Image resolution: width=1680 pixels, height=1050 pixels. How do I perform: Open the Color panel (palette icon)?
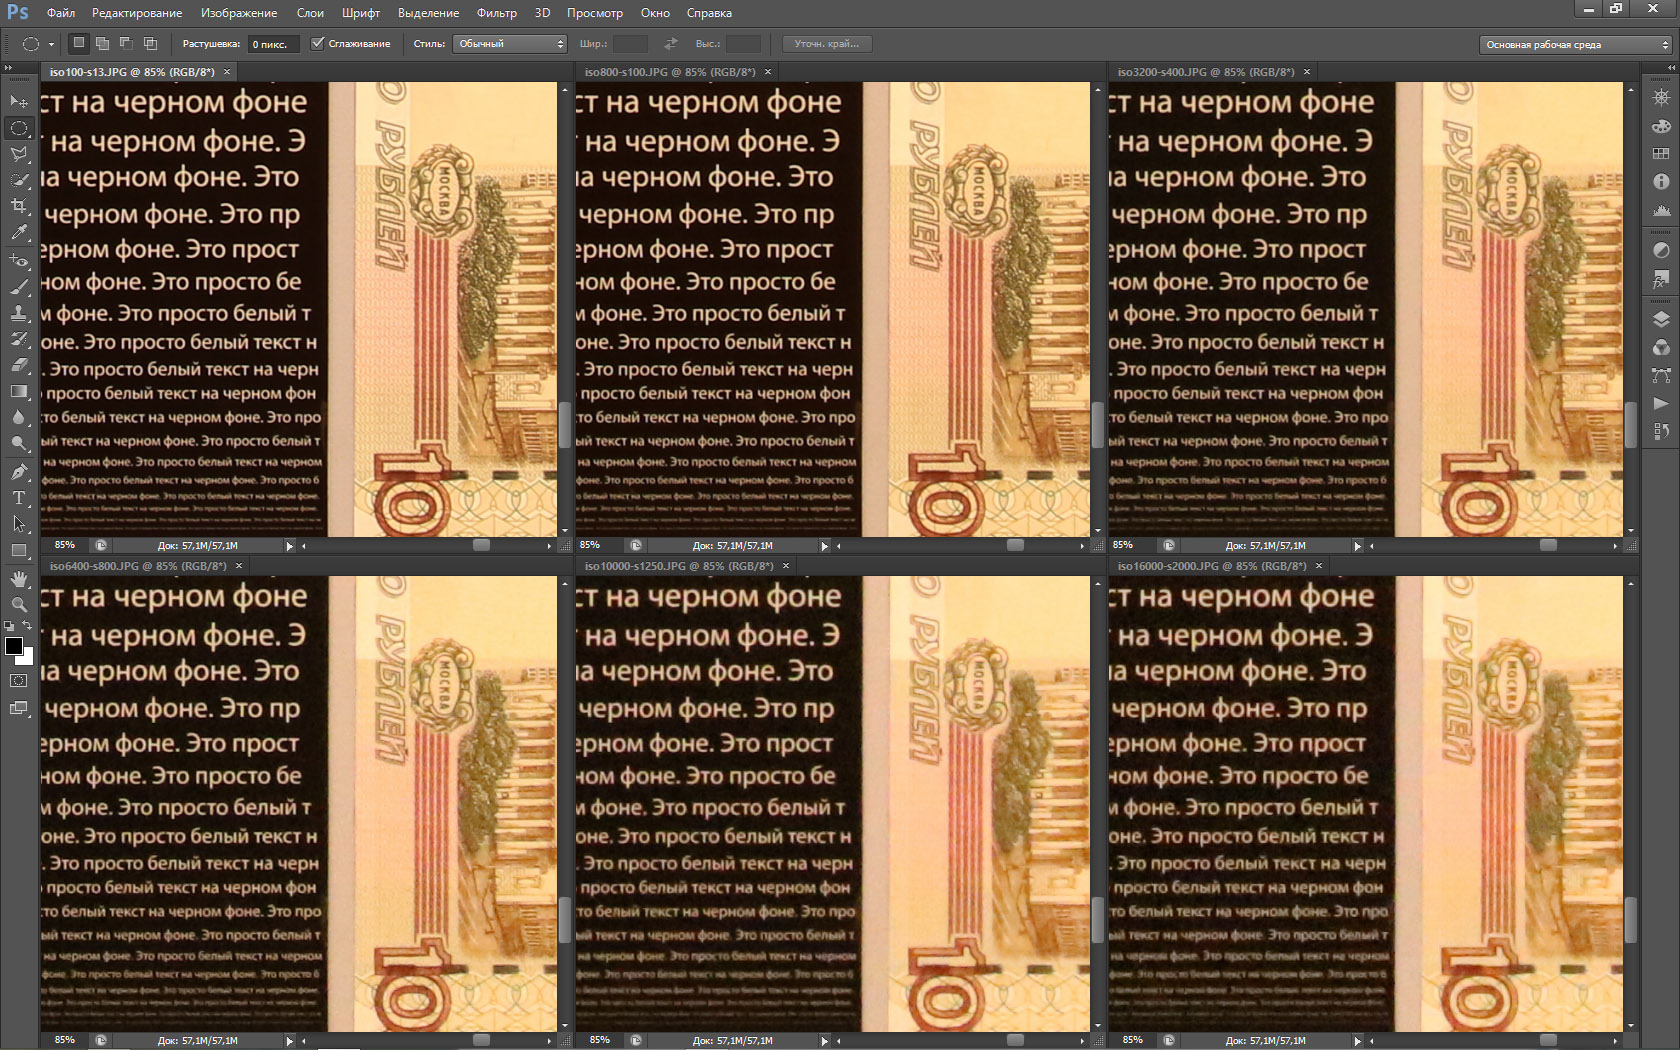[x=1661, y=126]
